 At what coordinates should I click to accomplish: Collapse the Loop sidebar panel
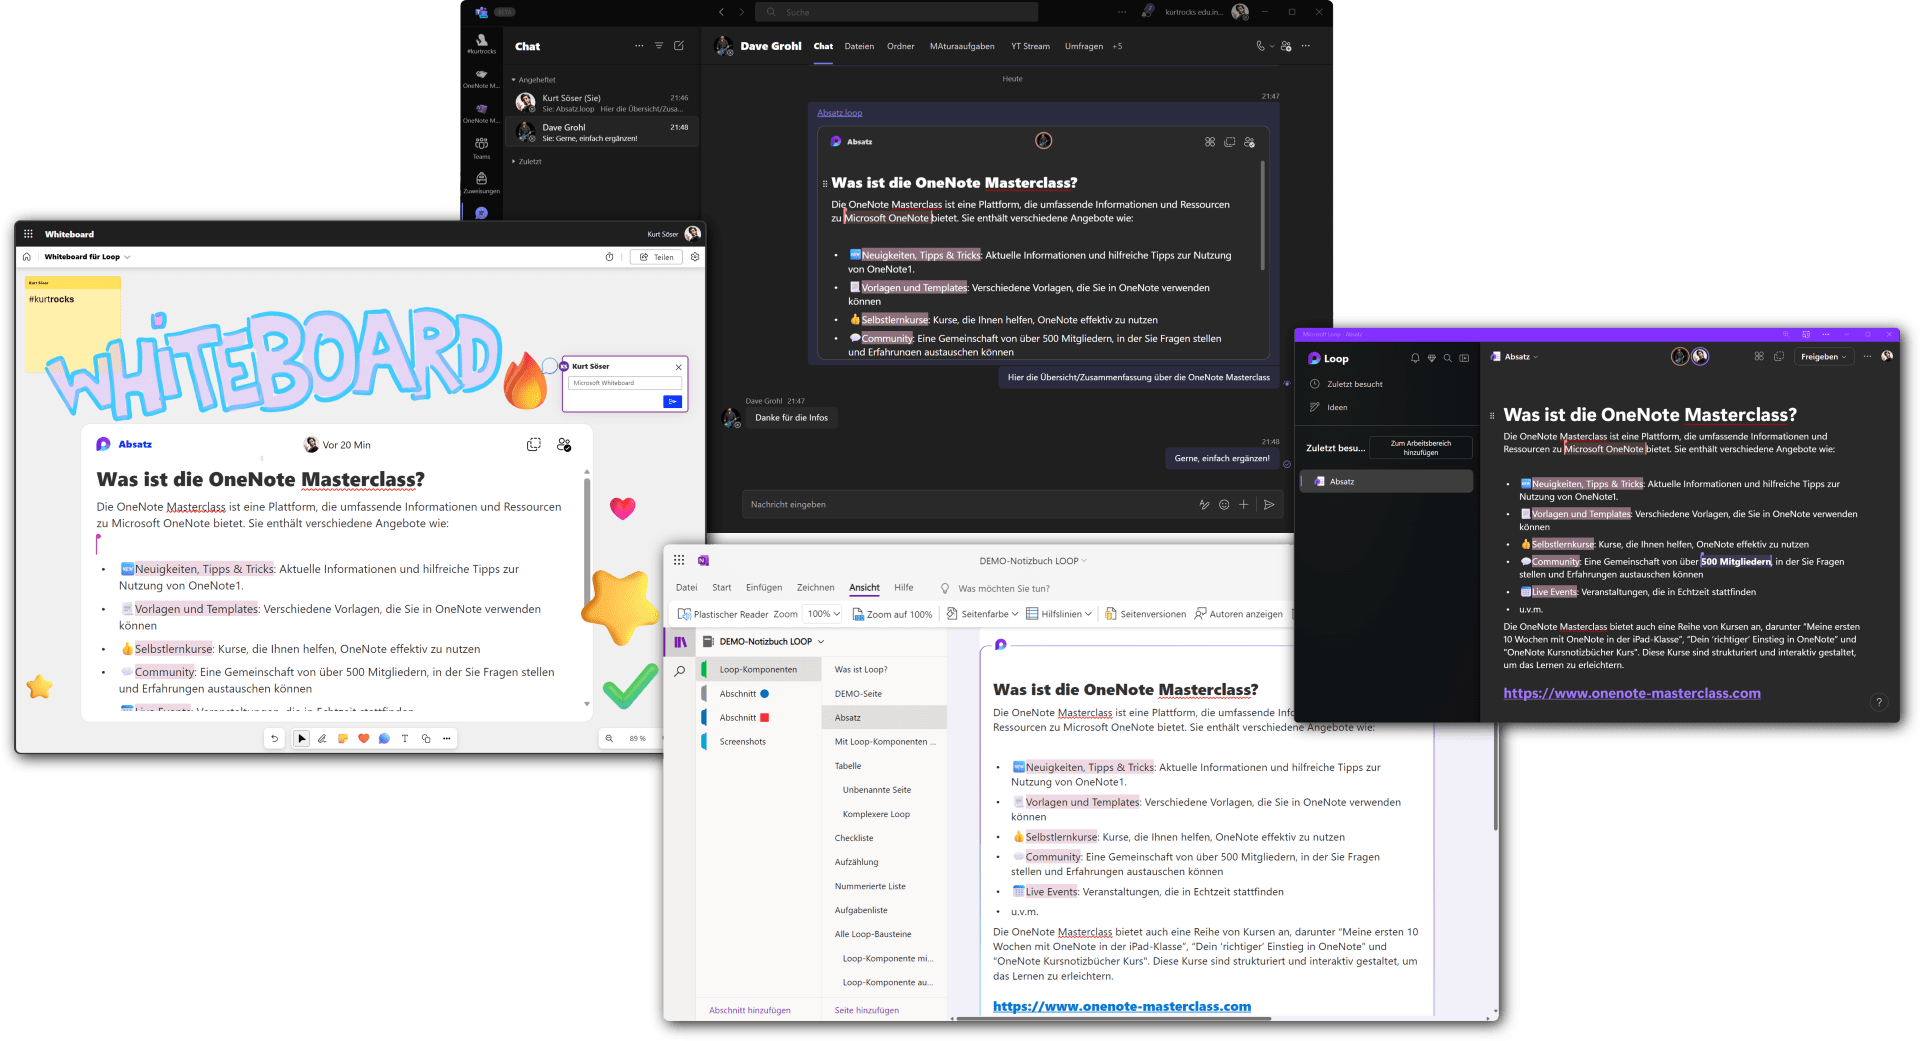(x=1464, y=358)
